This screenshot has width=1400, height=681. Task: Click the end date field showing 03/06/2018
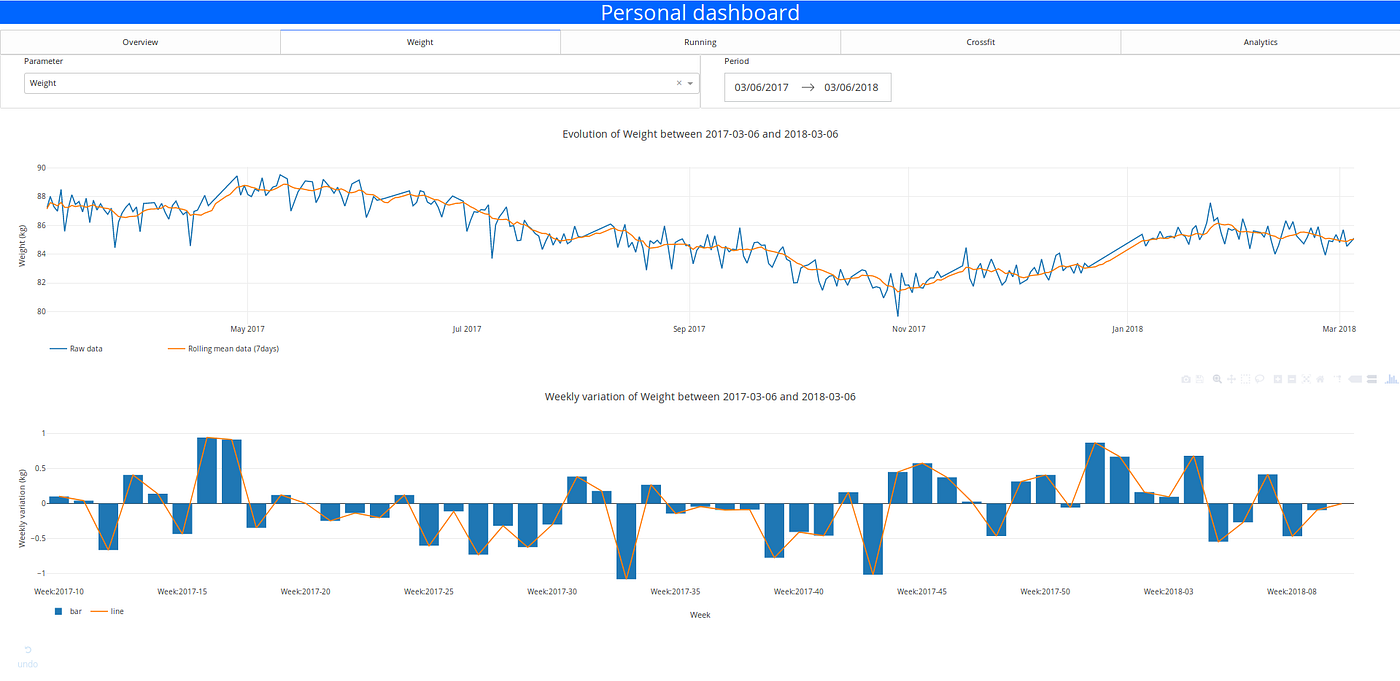coord(851,87)
